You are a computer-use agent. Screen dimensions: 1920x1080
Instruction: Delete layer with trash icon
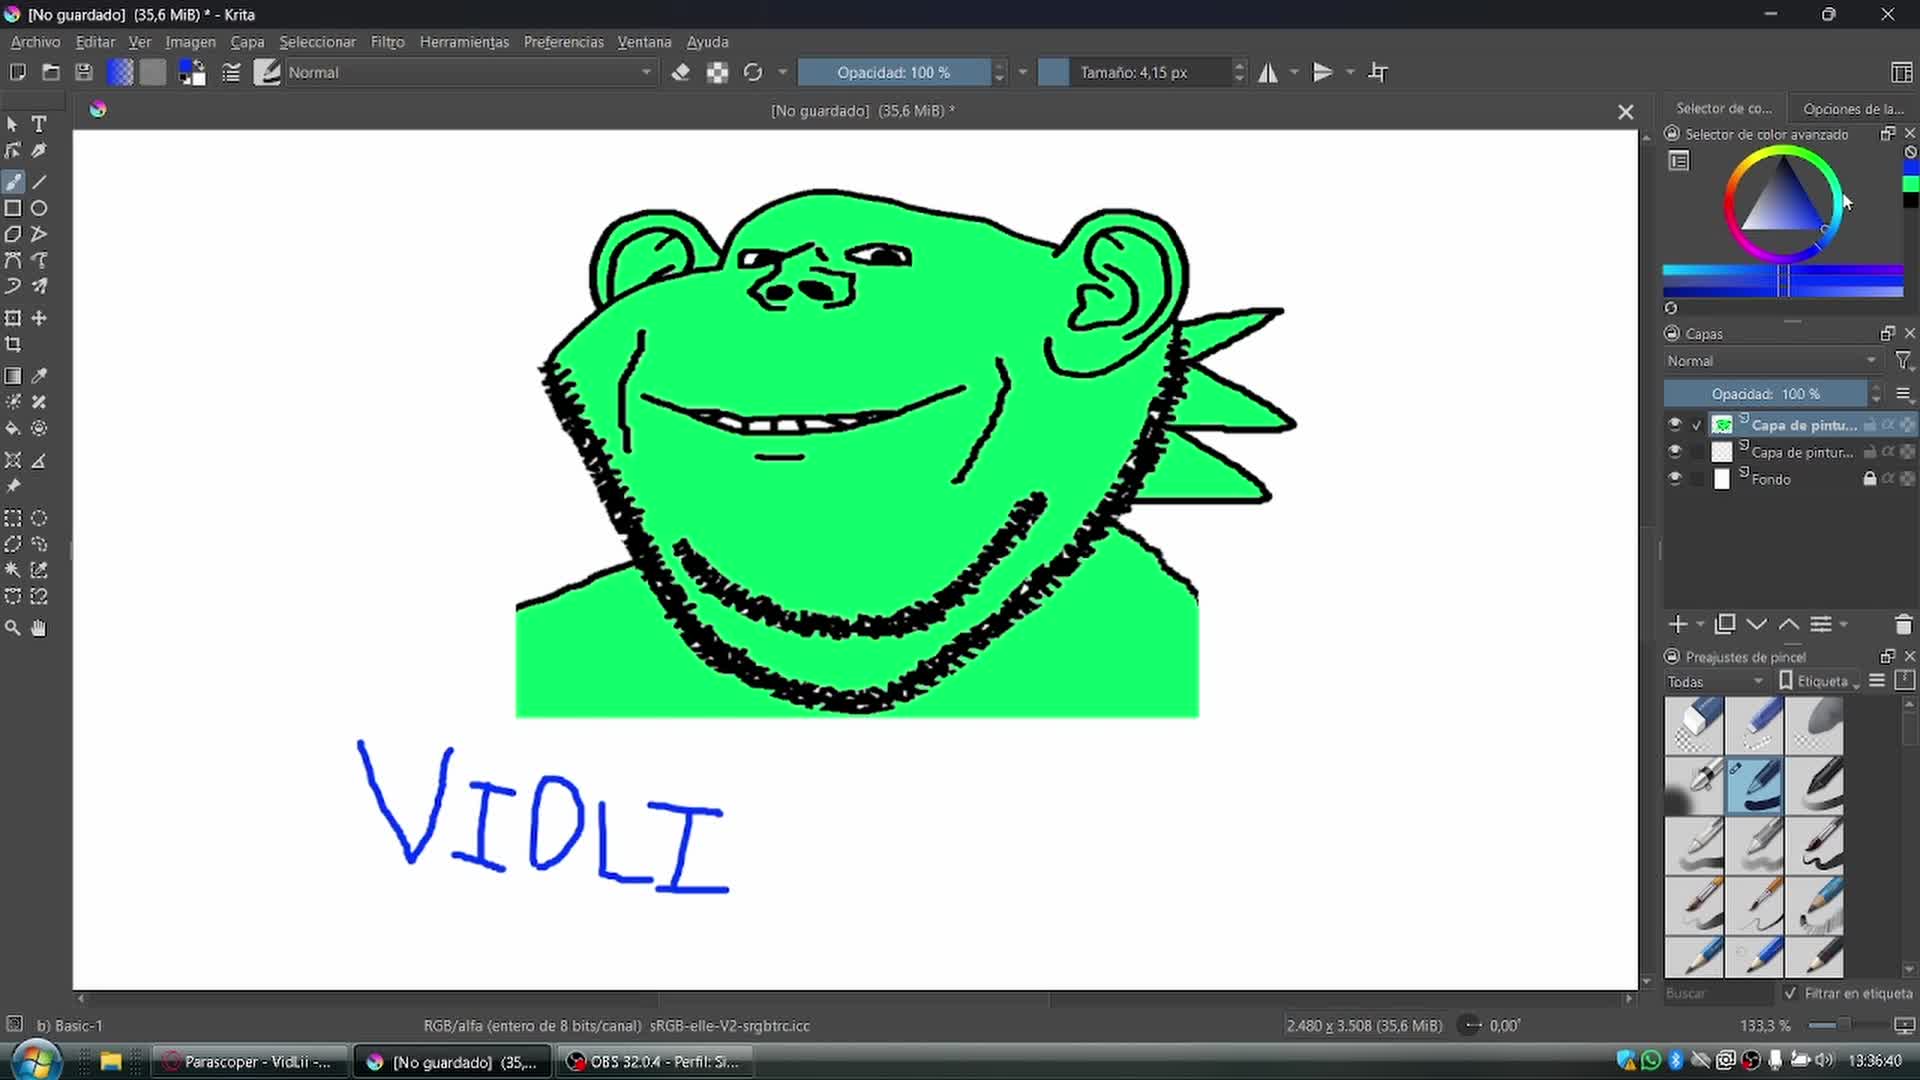tap(1903, 625)
